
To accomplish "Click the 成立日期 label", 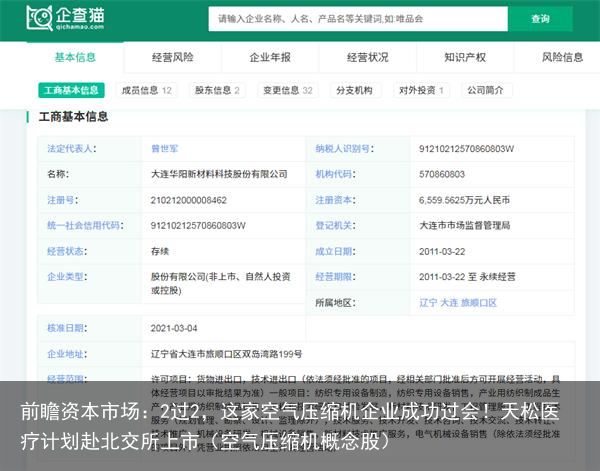I will coord(335,251).
